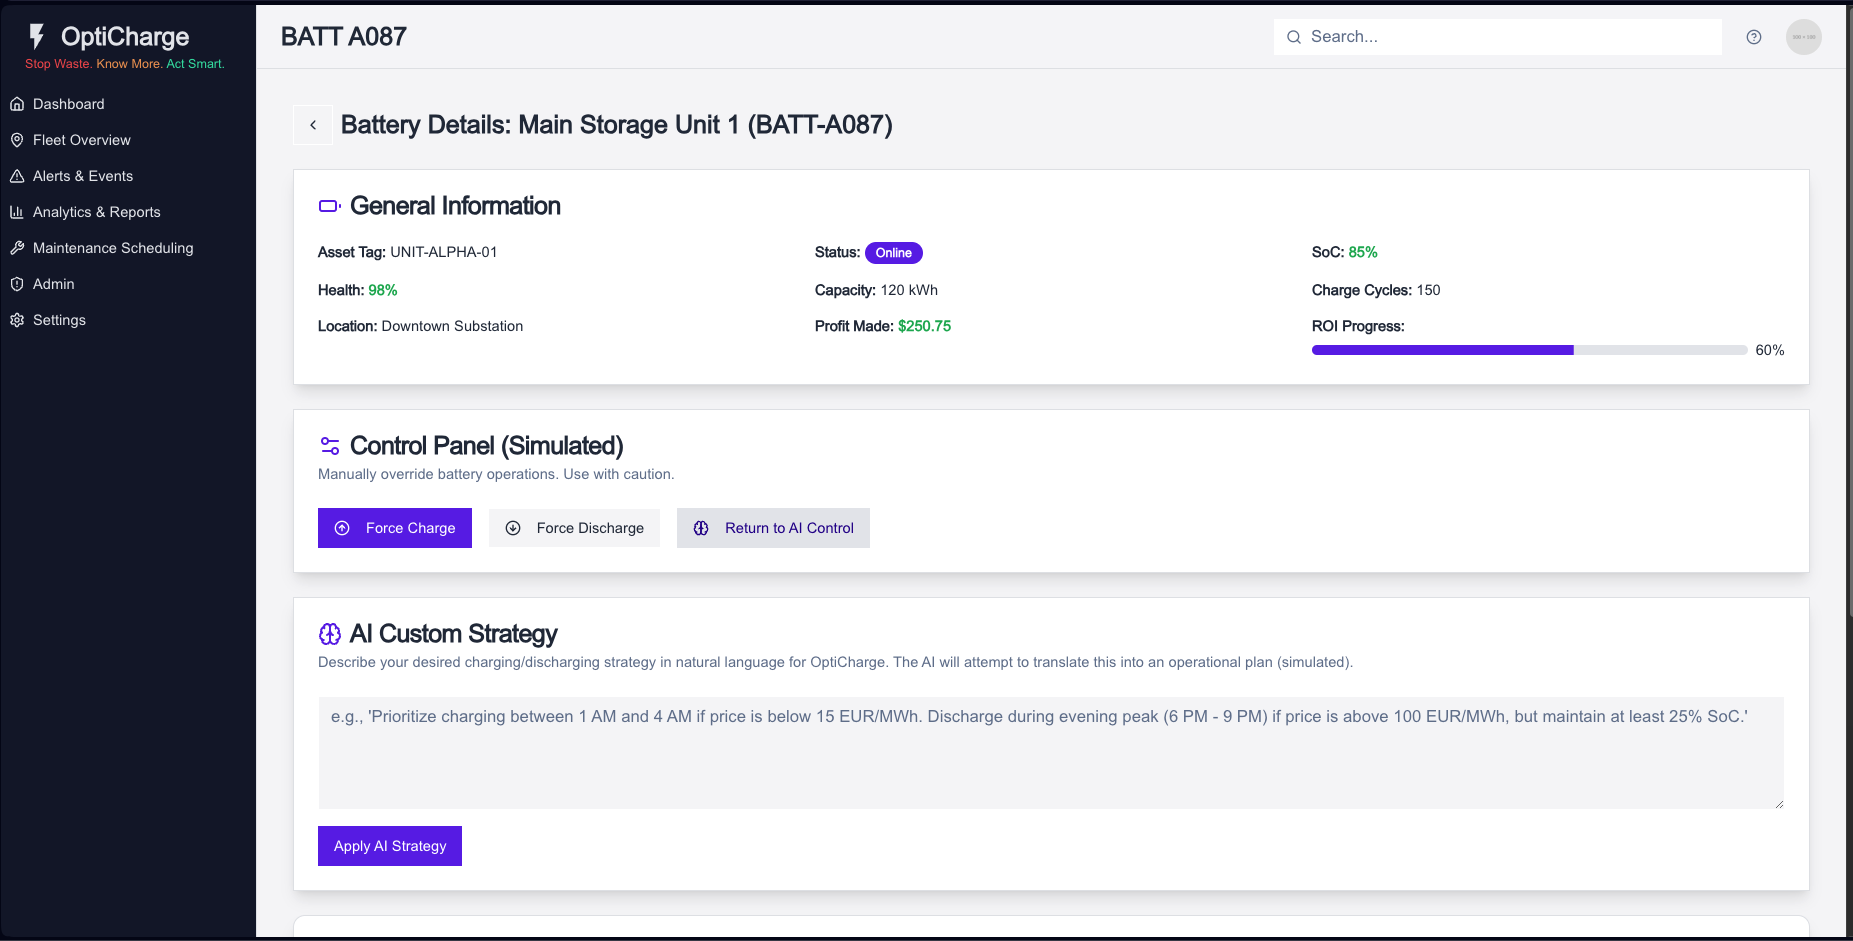Click Return to AI Control
The image size is (1853, 941).
[x=773, y=527]
